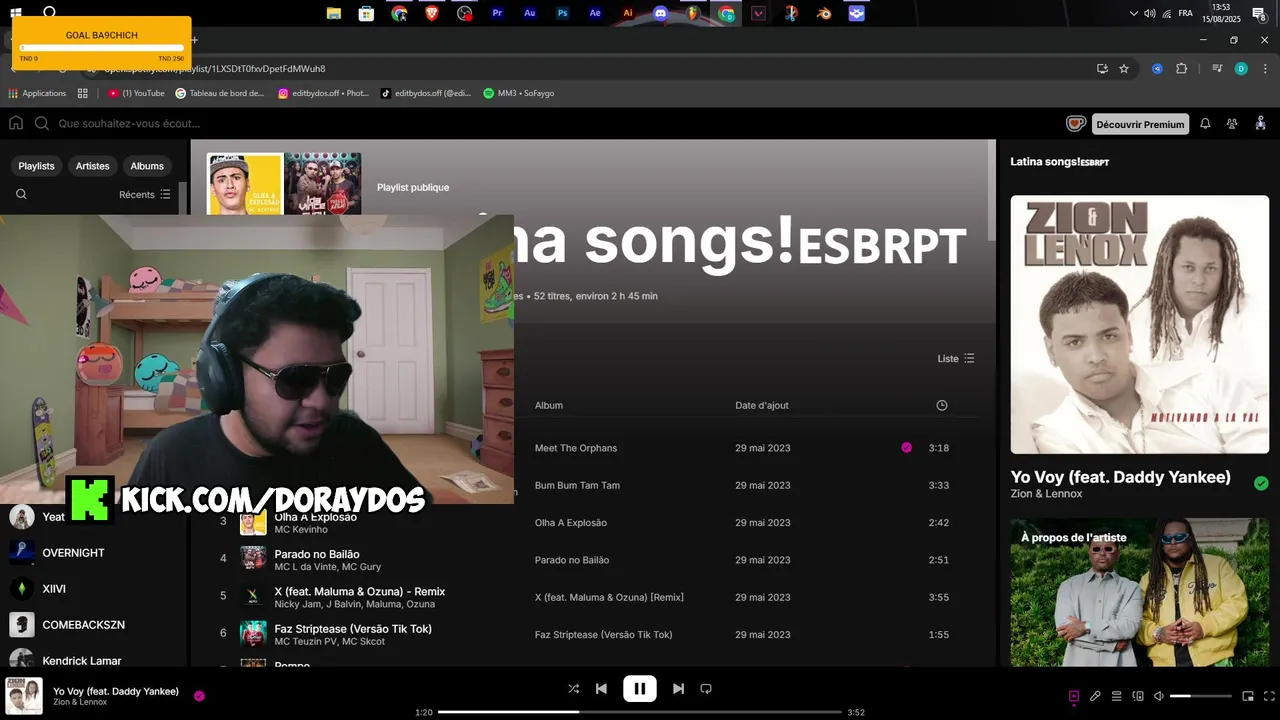
Task: Click the Découvrir Premium button
Action: tap(1140, 124)
